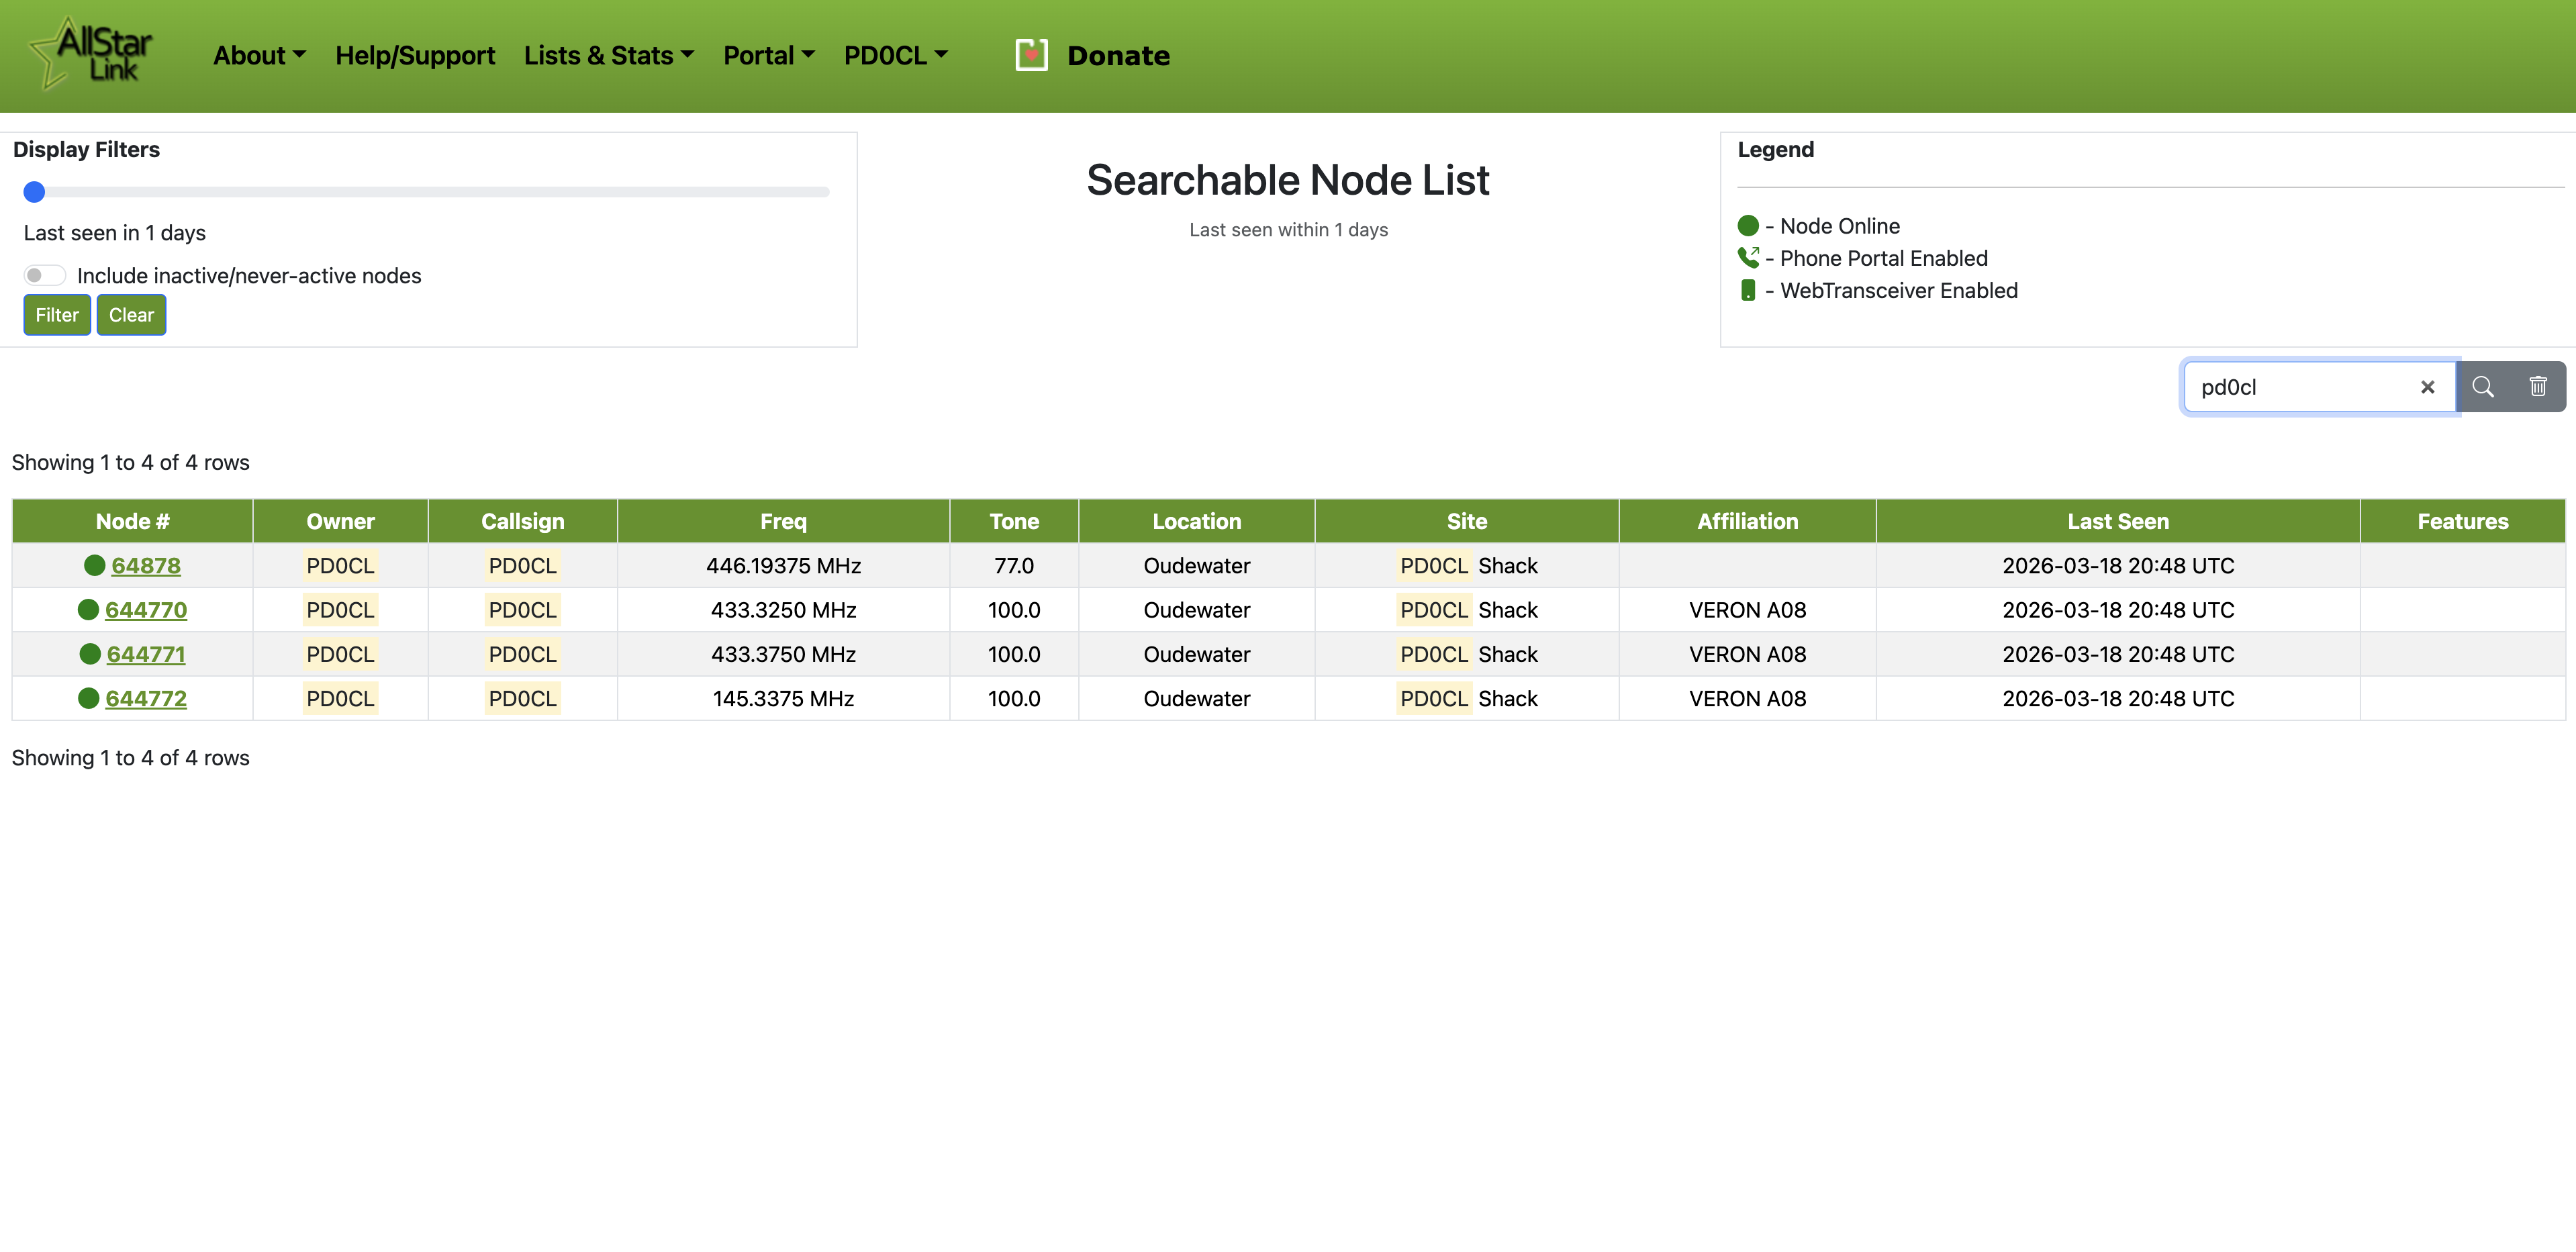This screenshot has height=1252, width=2576.
Task: Open the Lists & Stats dropdown
Action: coord(608,55)
